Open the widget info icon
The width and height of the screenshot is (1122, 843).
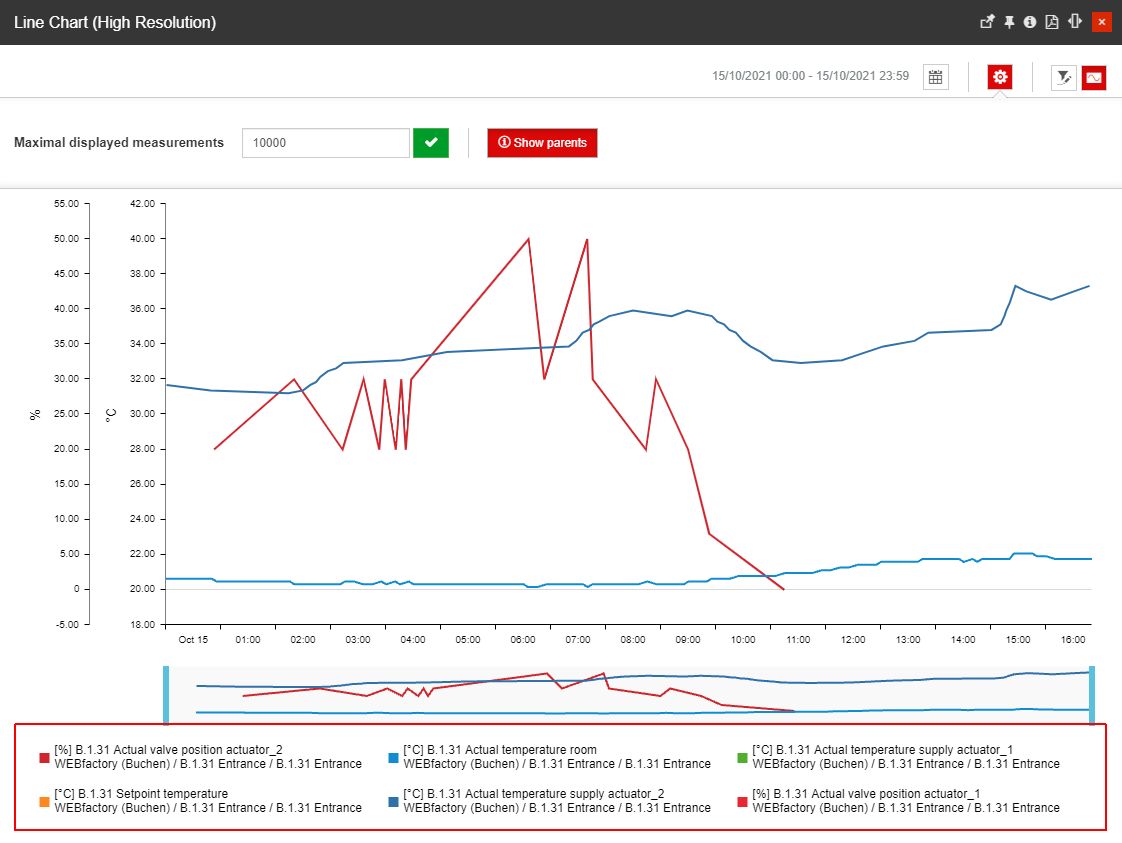tap(1030, 22)
